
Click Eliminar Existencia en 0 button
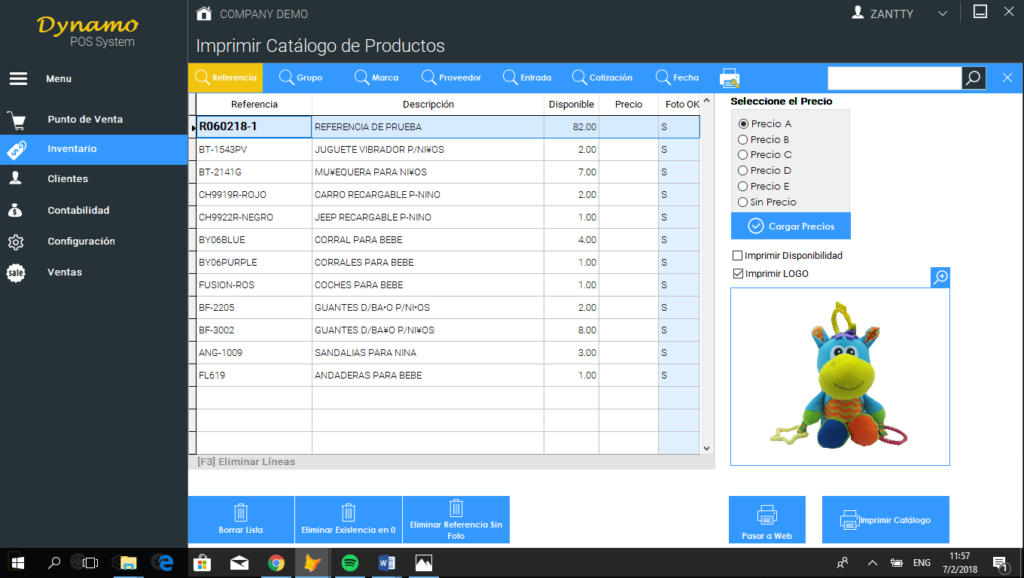point(348,519)
